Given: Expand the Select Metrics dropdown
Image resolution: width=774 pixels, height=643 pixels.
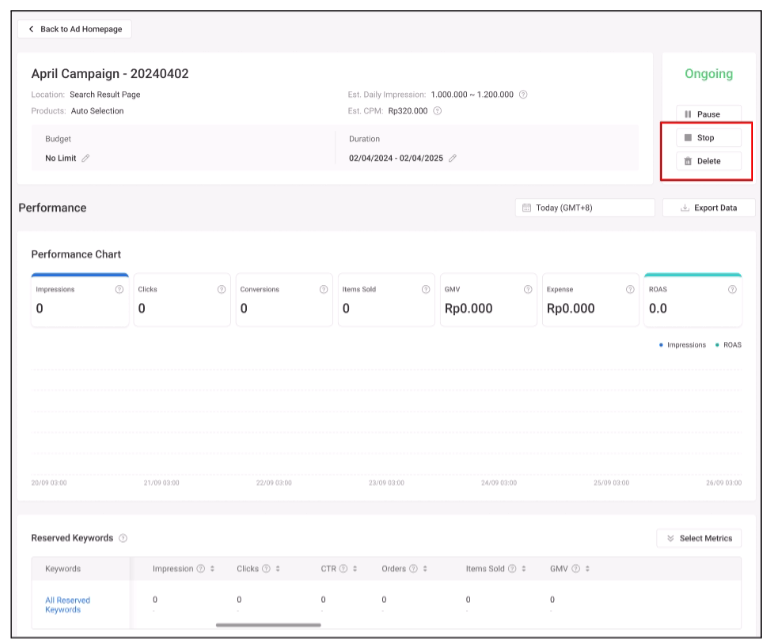Looking at the screenshot, I should [699, 538].
